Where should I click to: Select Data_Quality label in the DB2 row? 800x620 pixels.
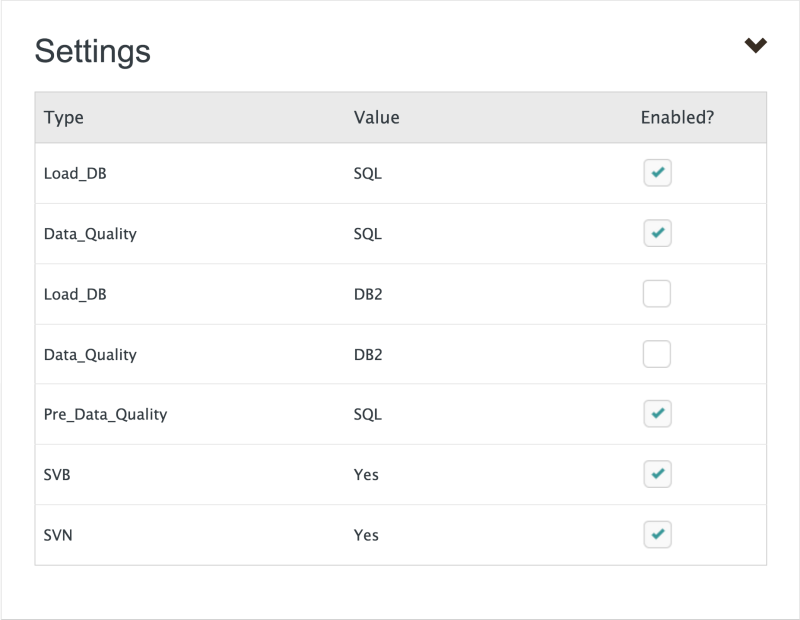pyautogui.click(x=90, y=354)
